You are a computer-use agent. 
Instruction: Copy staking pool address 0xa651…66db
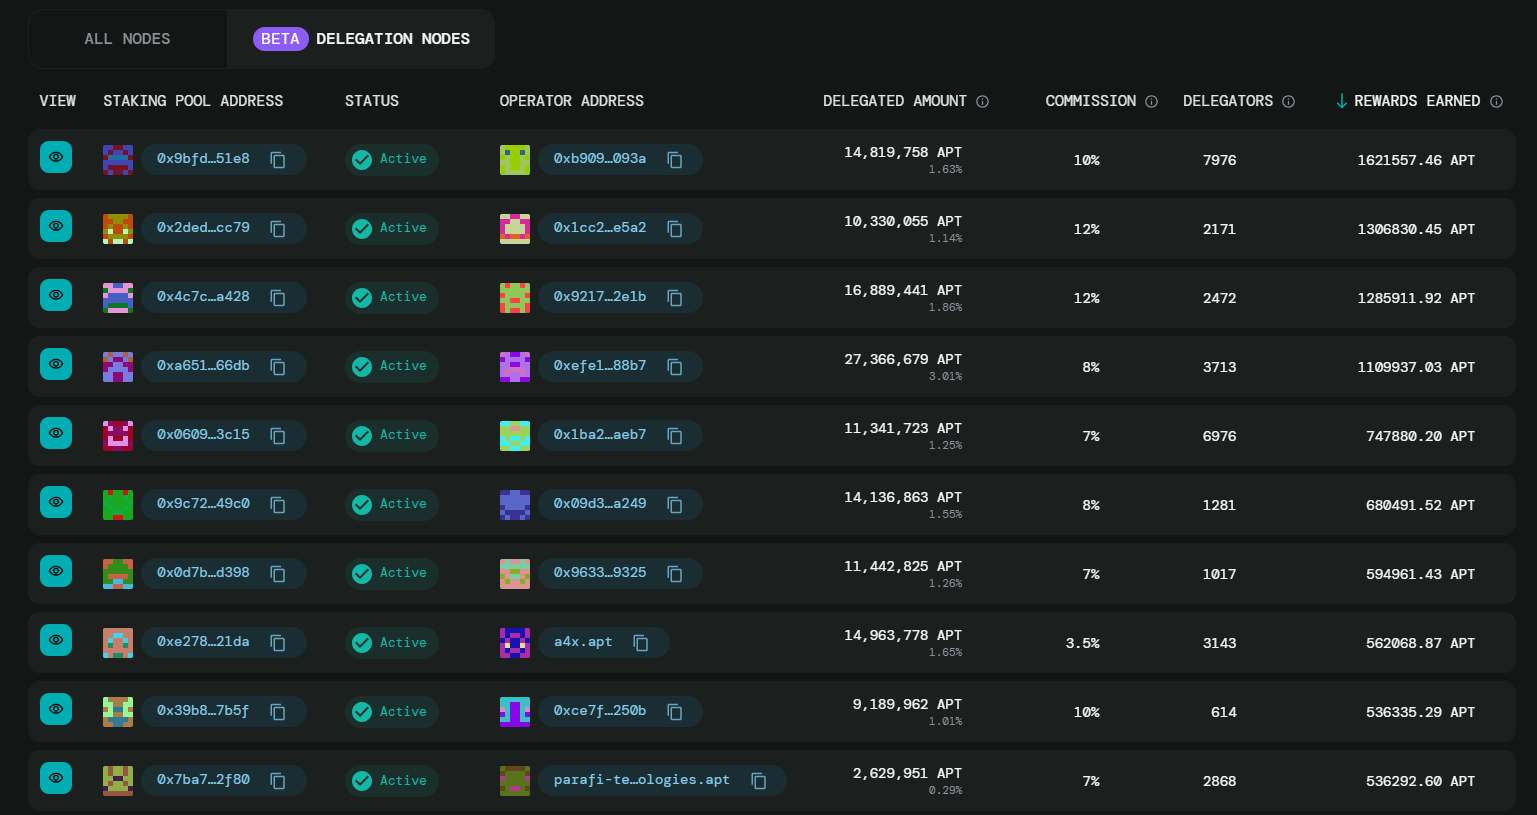point(278,367)
